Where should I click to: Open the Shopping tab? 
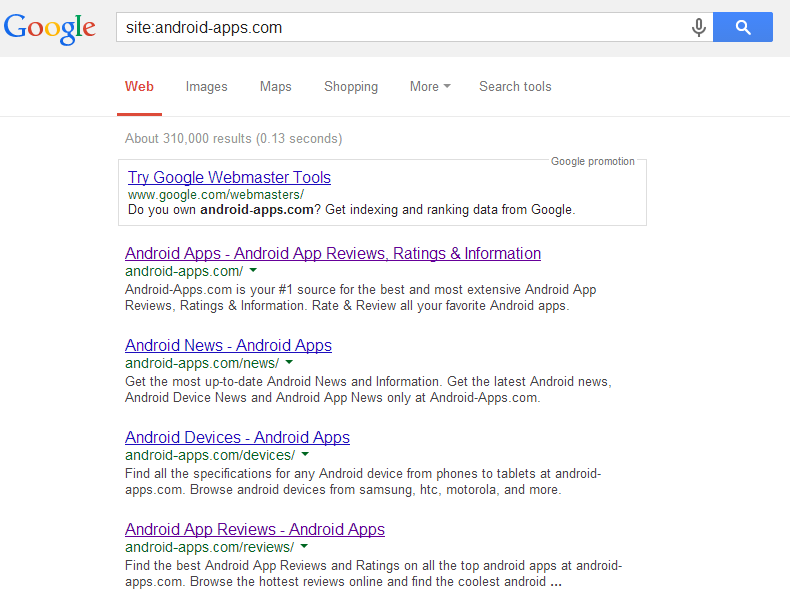pos(351,87)
